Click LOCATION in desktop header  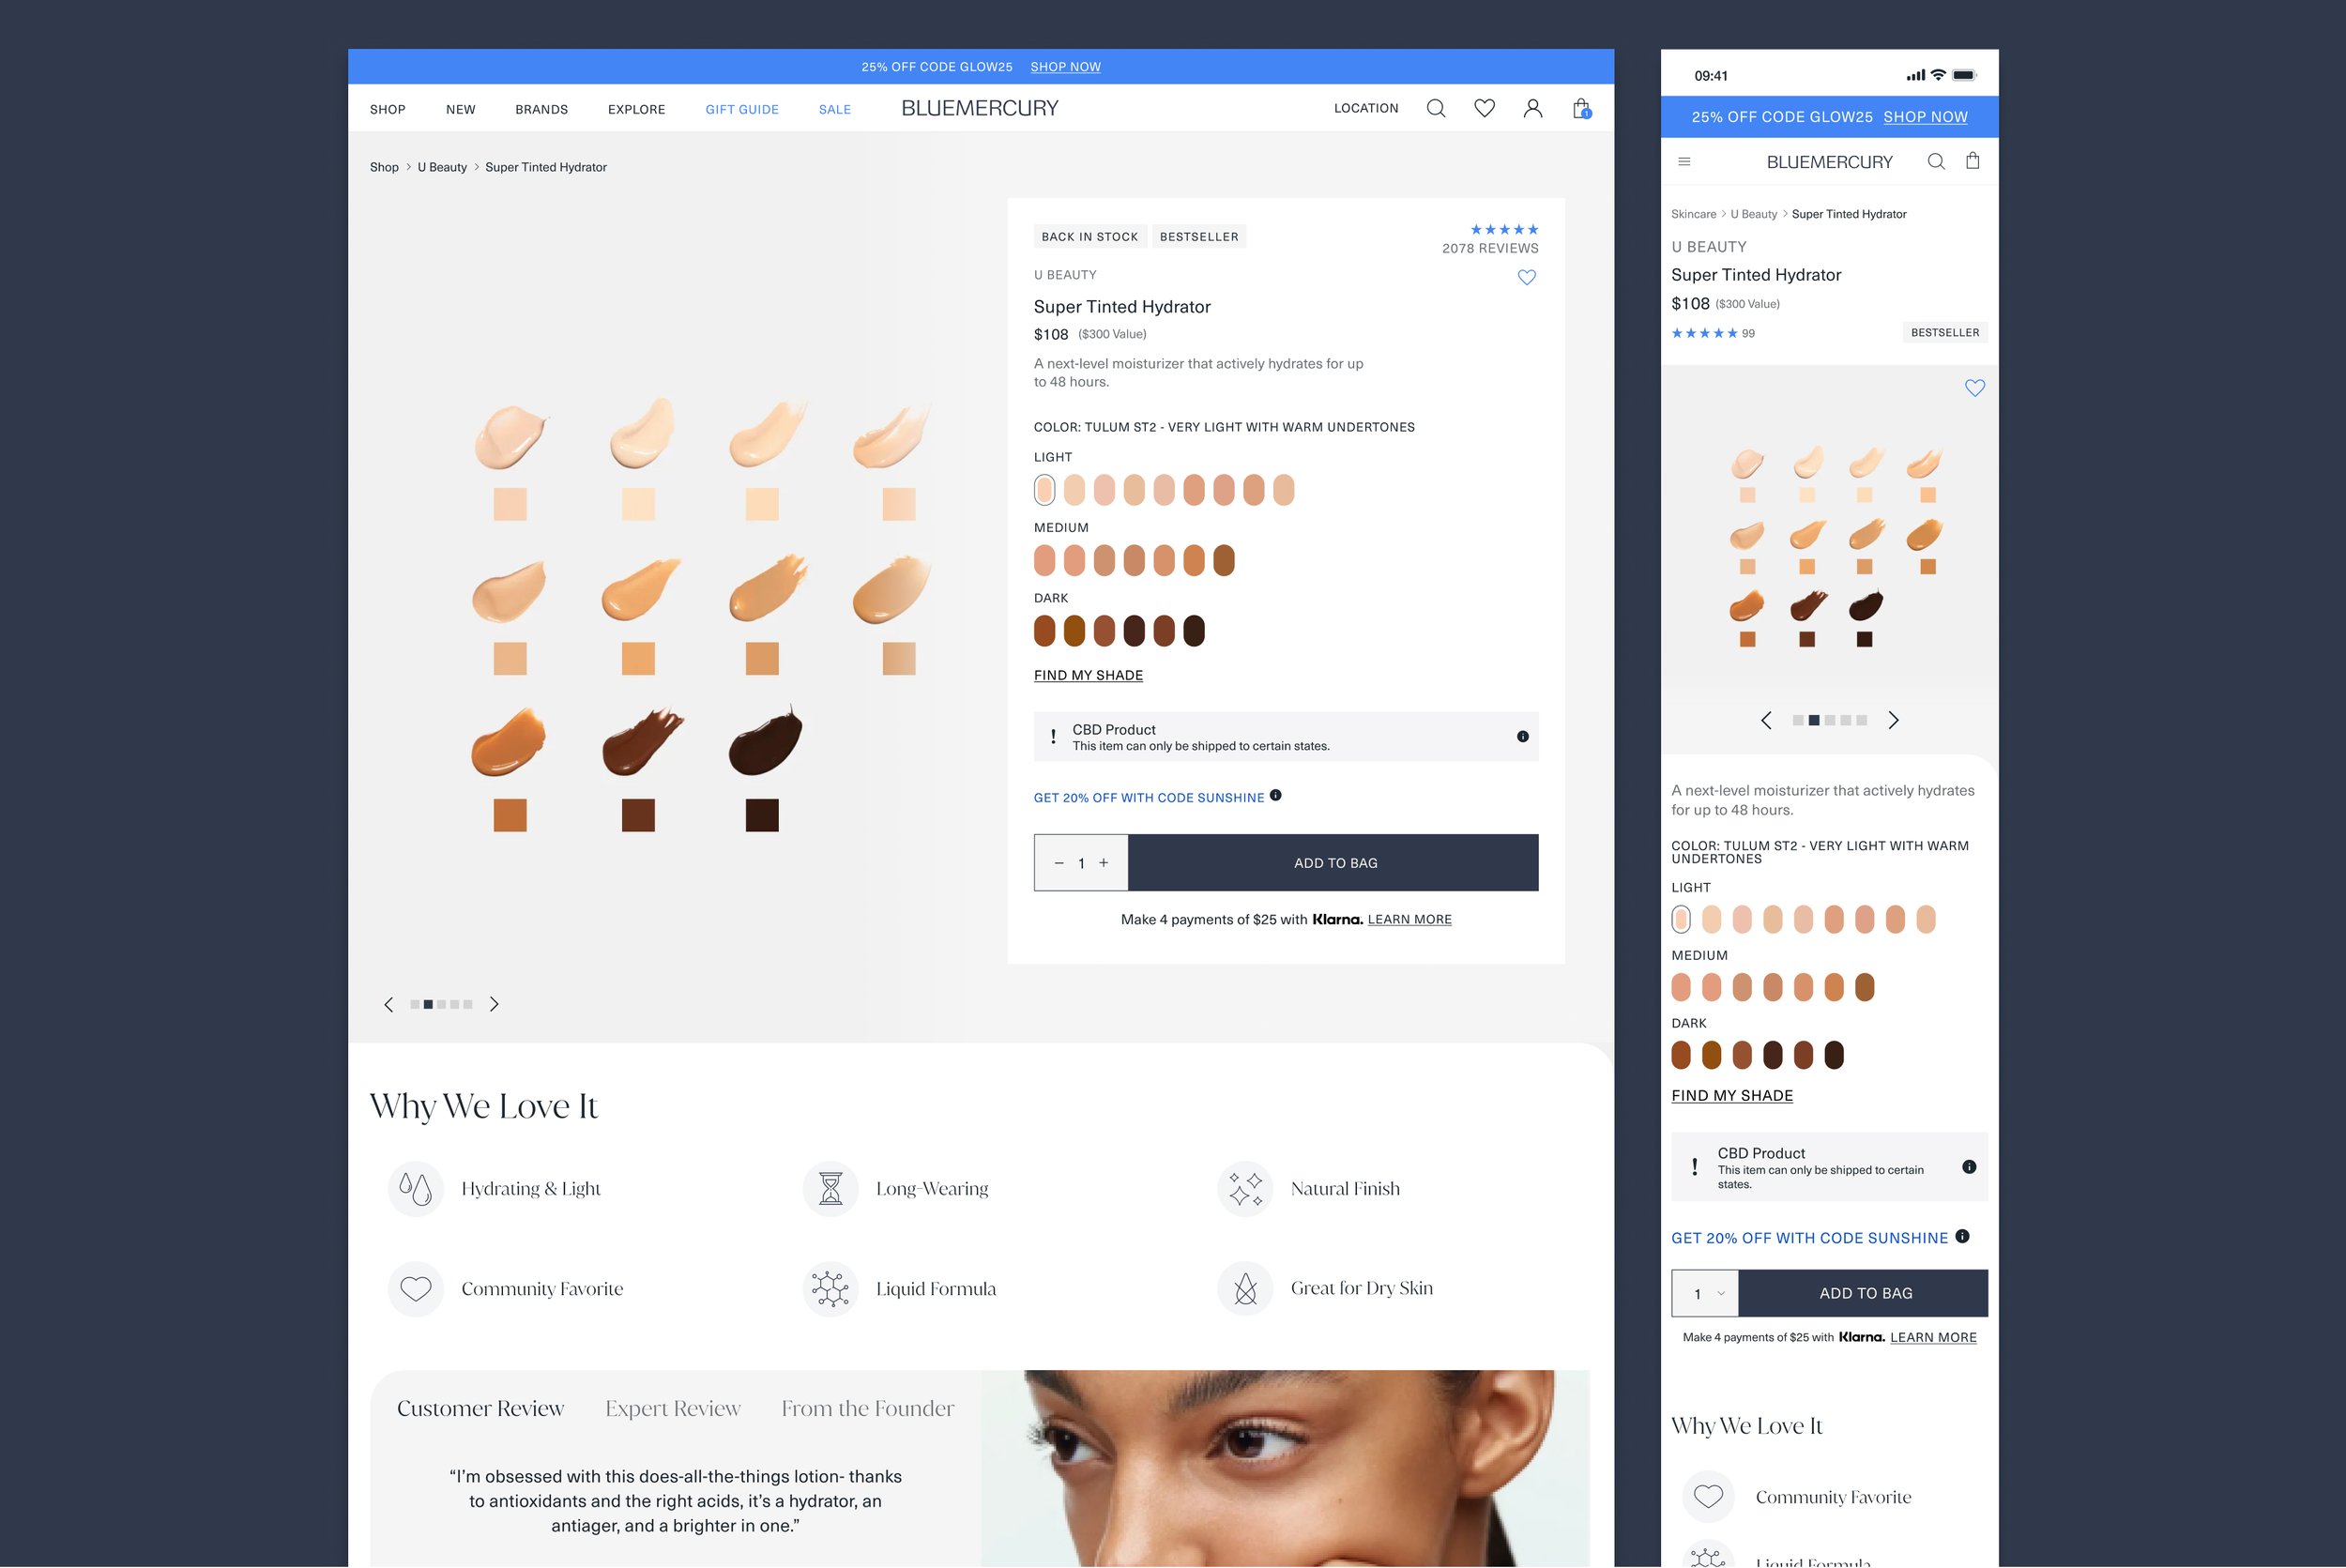[1365, 108]
